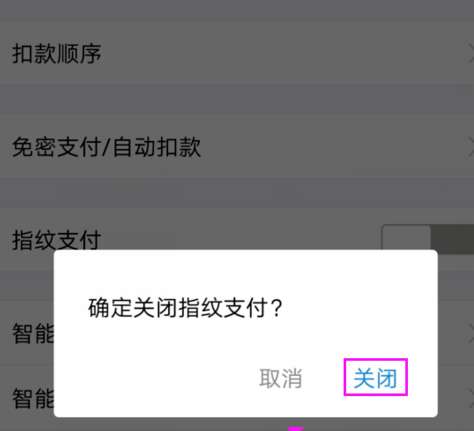This screenshot has width=474, height=431.
Task: Dismiss dialog via dimmed area above 扣款顺序
Action: pyautogui.click(x=237, y=10)
